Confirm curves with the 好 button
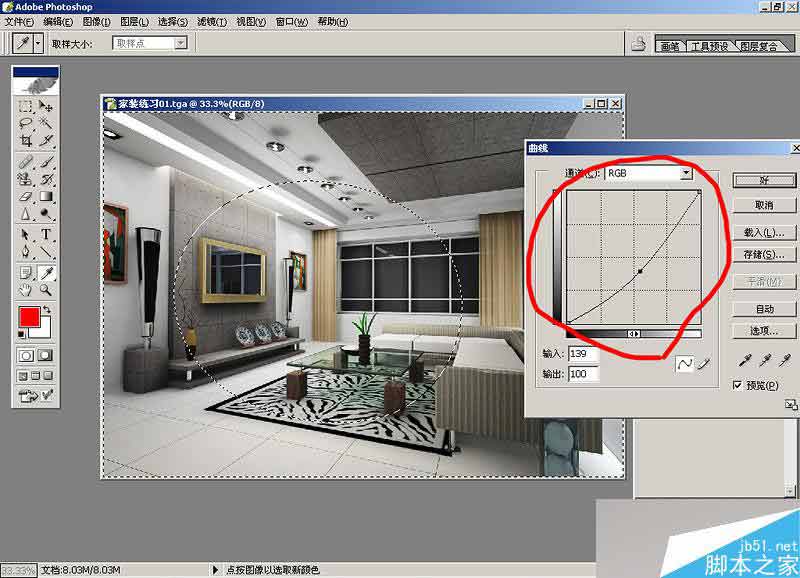The width and height of the screenshot is (800, 578). click(764, 180)
